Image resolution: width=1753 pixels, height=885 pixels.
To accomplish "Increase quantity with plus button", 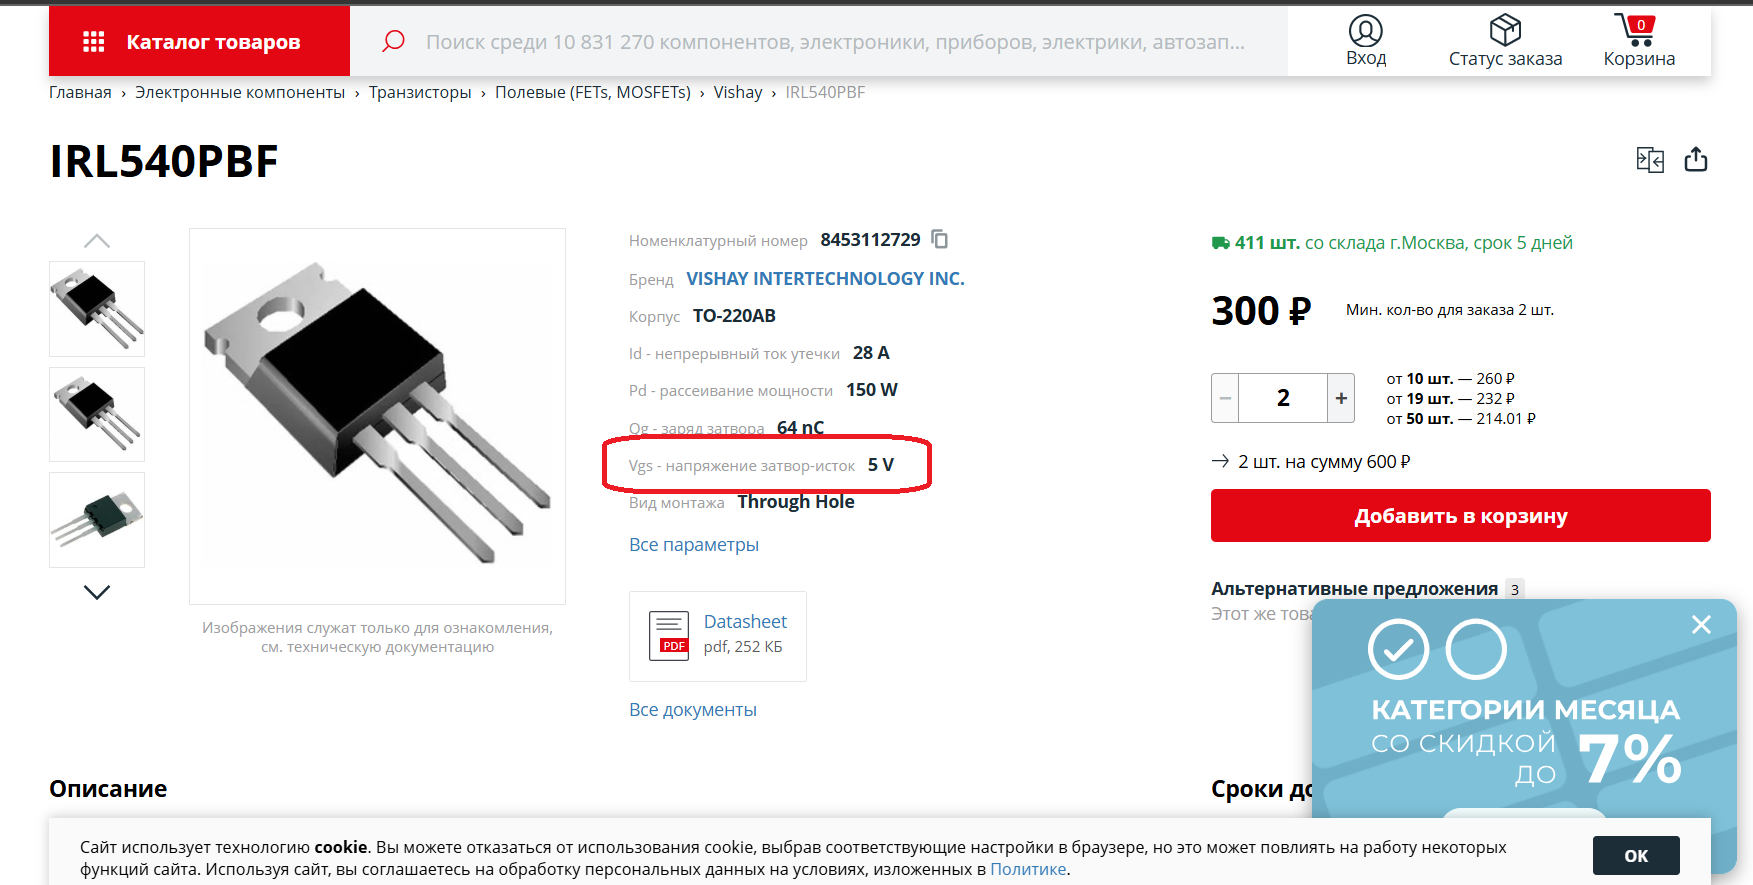I will [x=1341, y=398].
